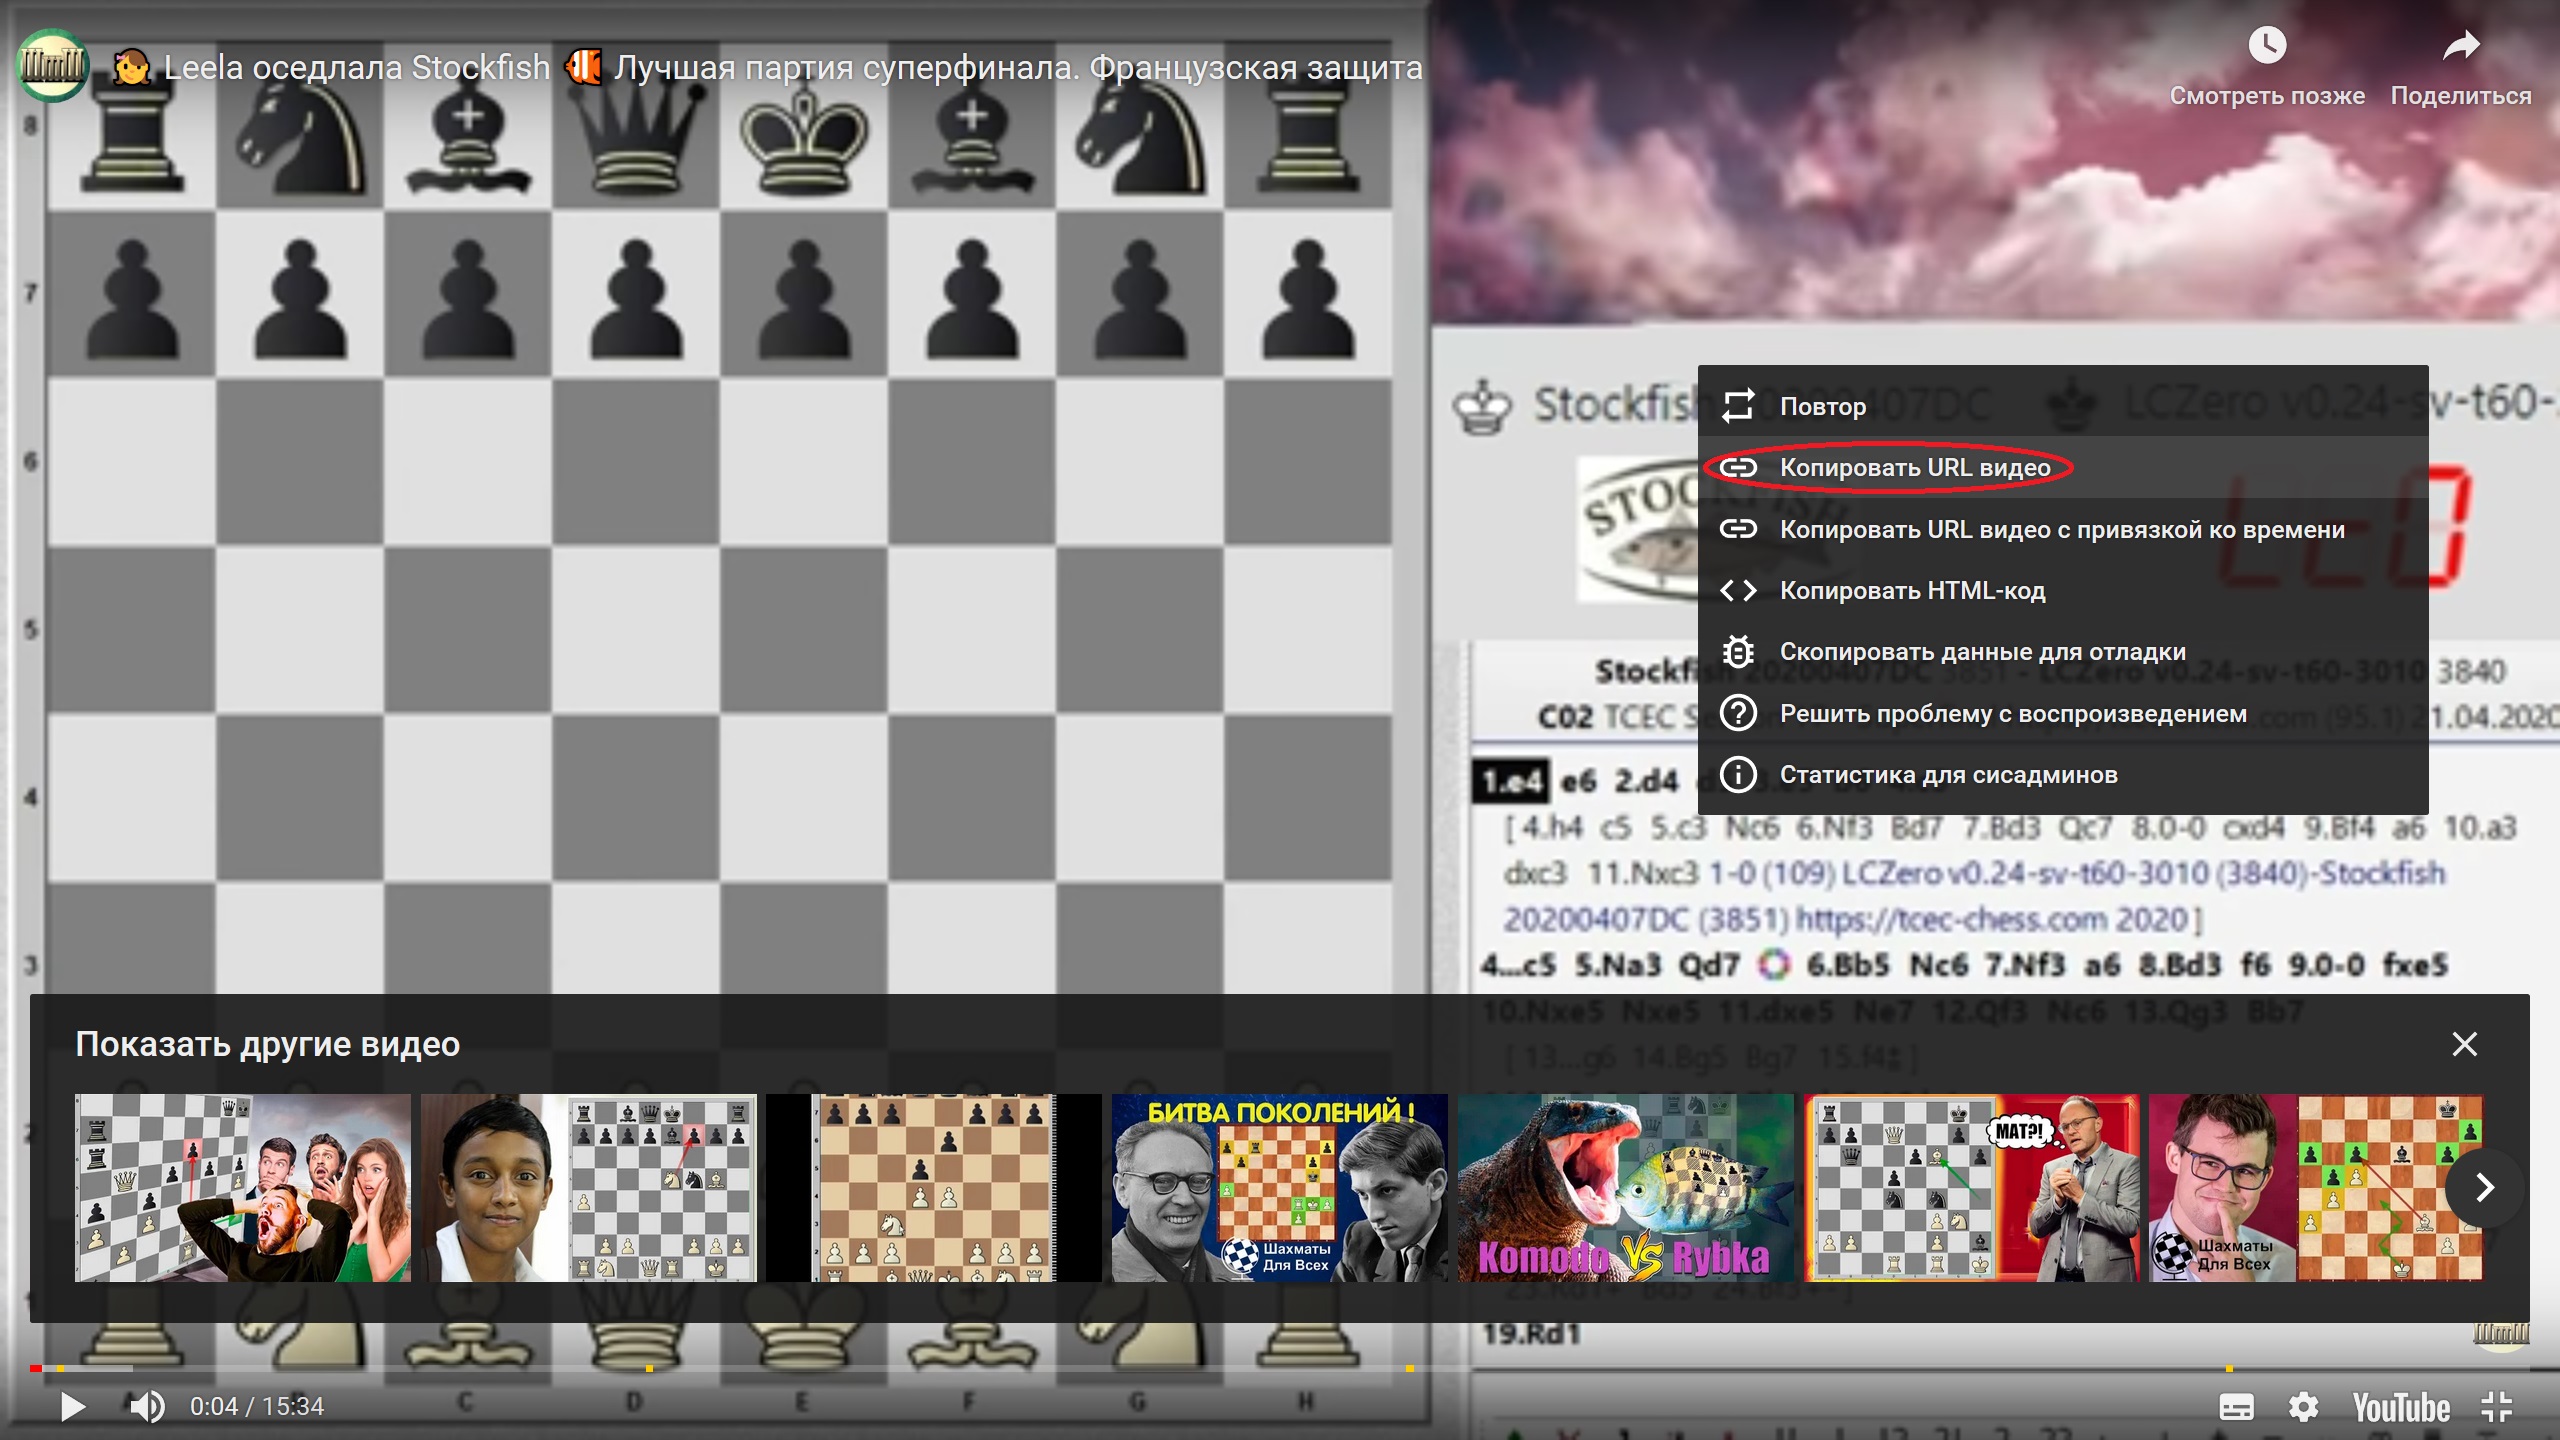Close the 'Показать другие видео' panel
2560x1440 pixels.
point(2464,1044)
